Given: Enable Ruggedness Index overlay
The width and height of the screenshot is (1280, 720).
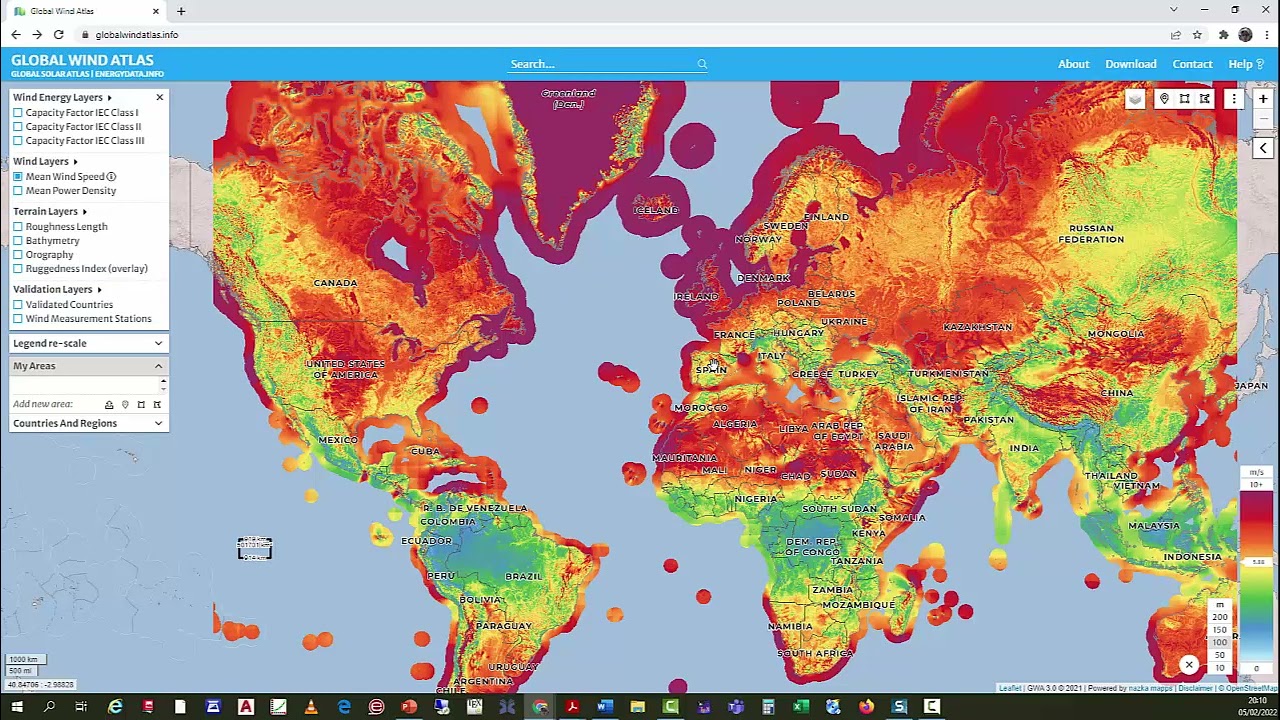Looking at the screenshot, I should 18,269.
